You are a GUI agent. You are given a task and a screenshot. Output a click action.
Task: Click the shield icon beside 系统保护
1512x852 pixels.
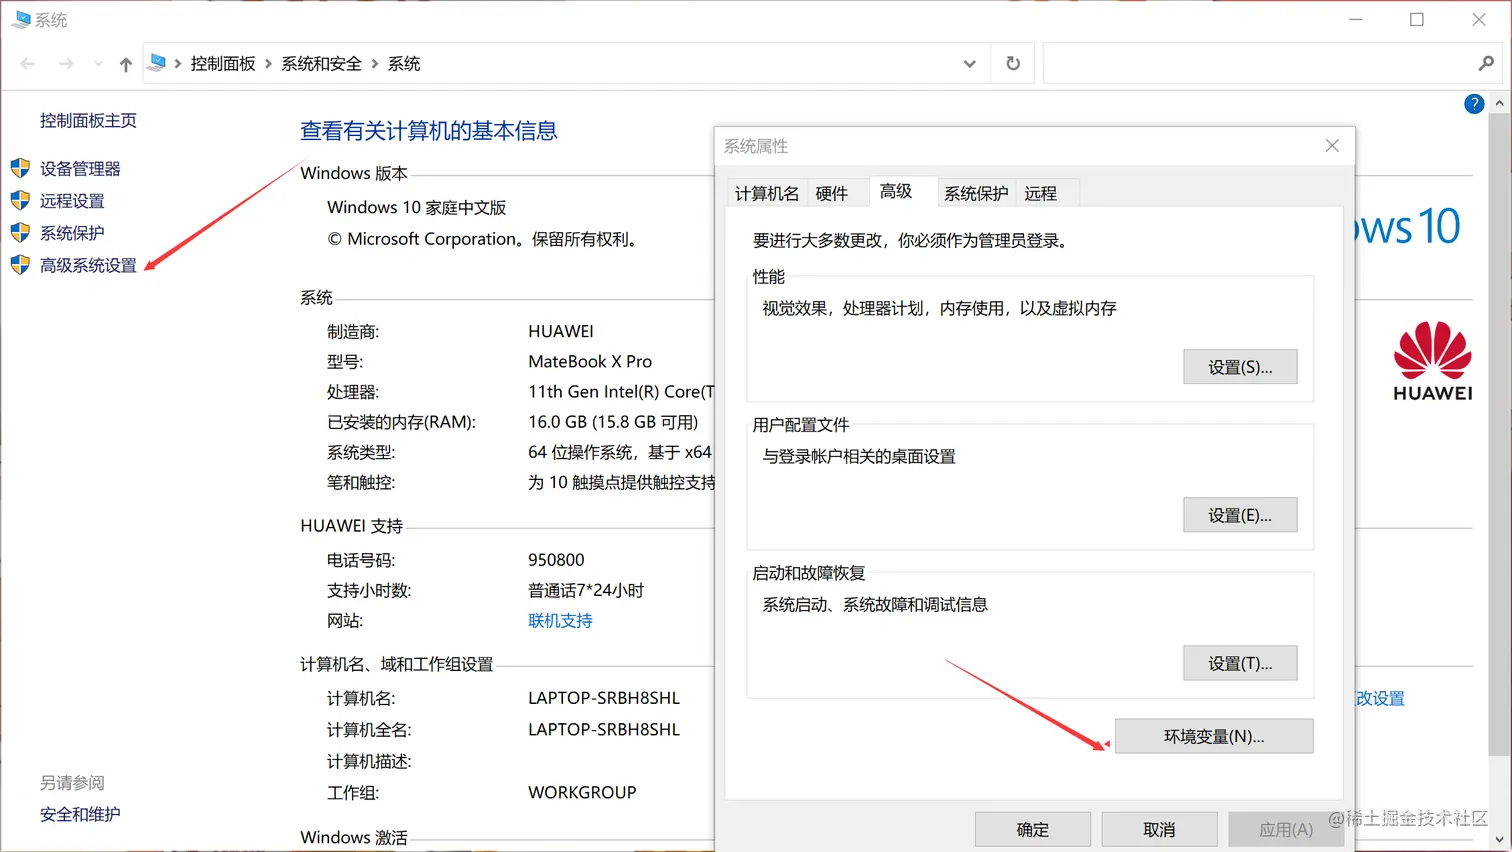pyautogui.click(x=20, y=232)
